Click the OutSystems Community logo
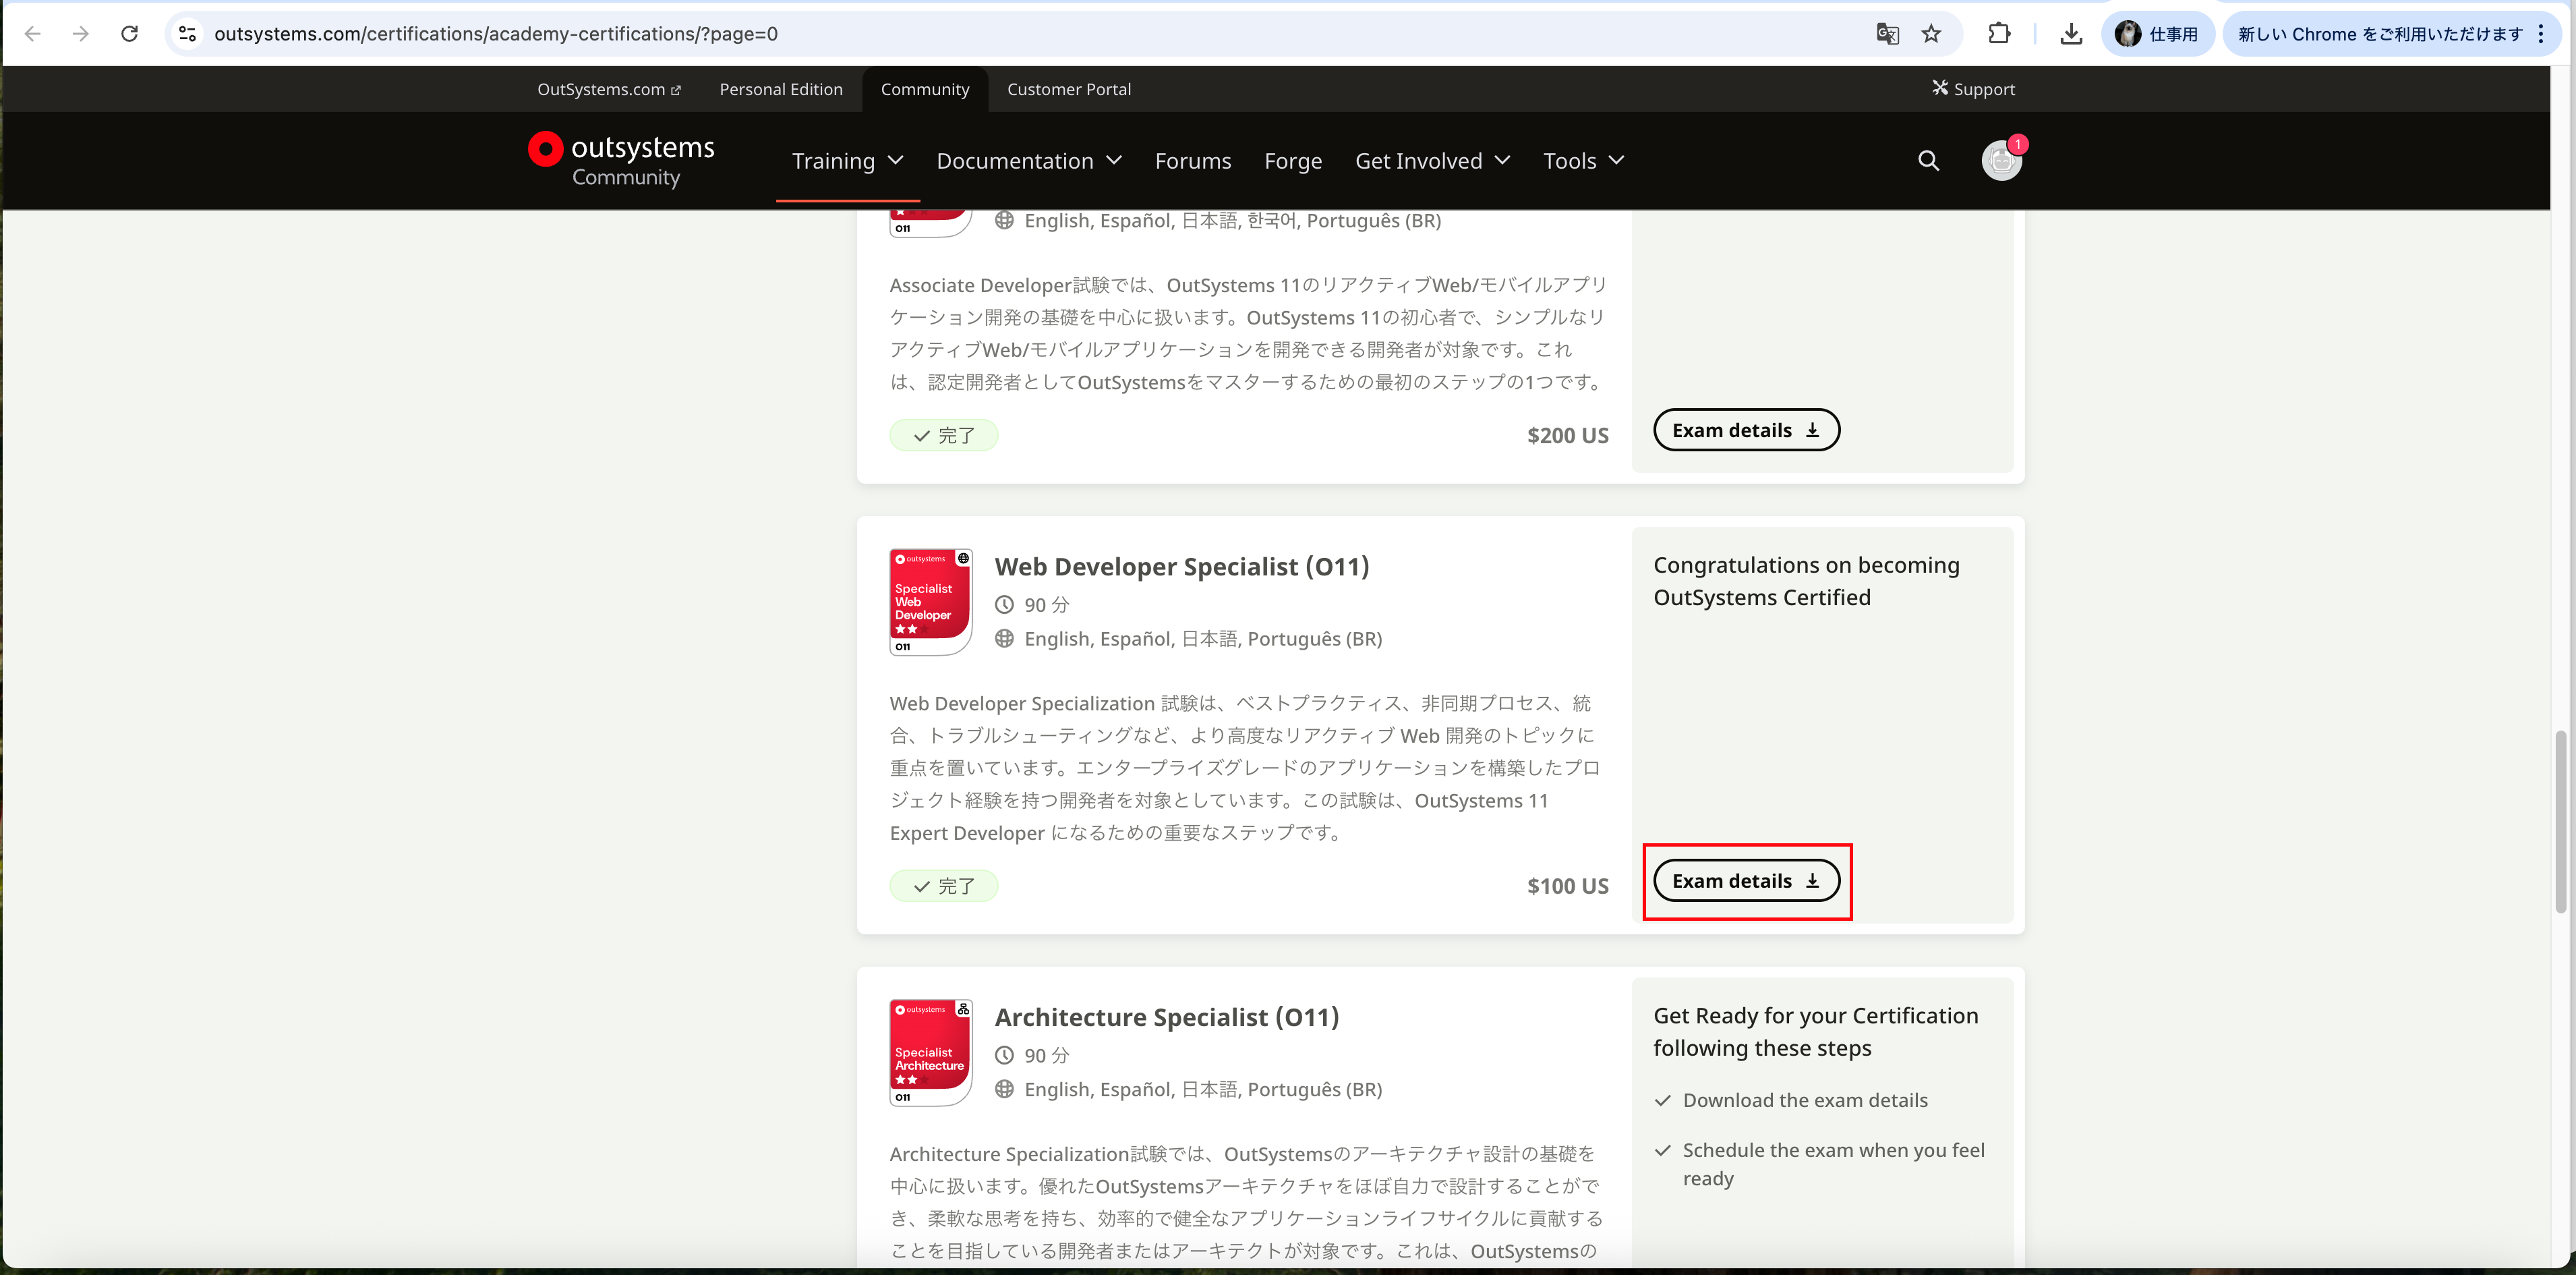2576x1275 pixels. [x=621, y=160]
